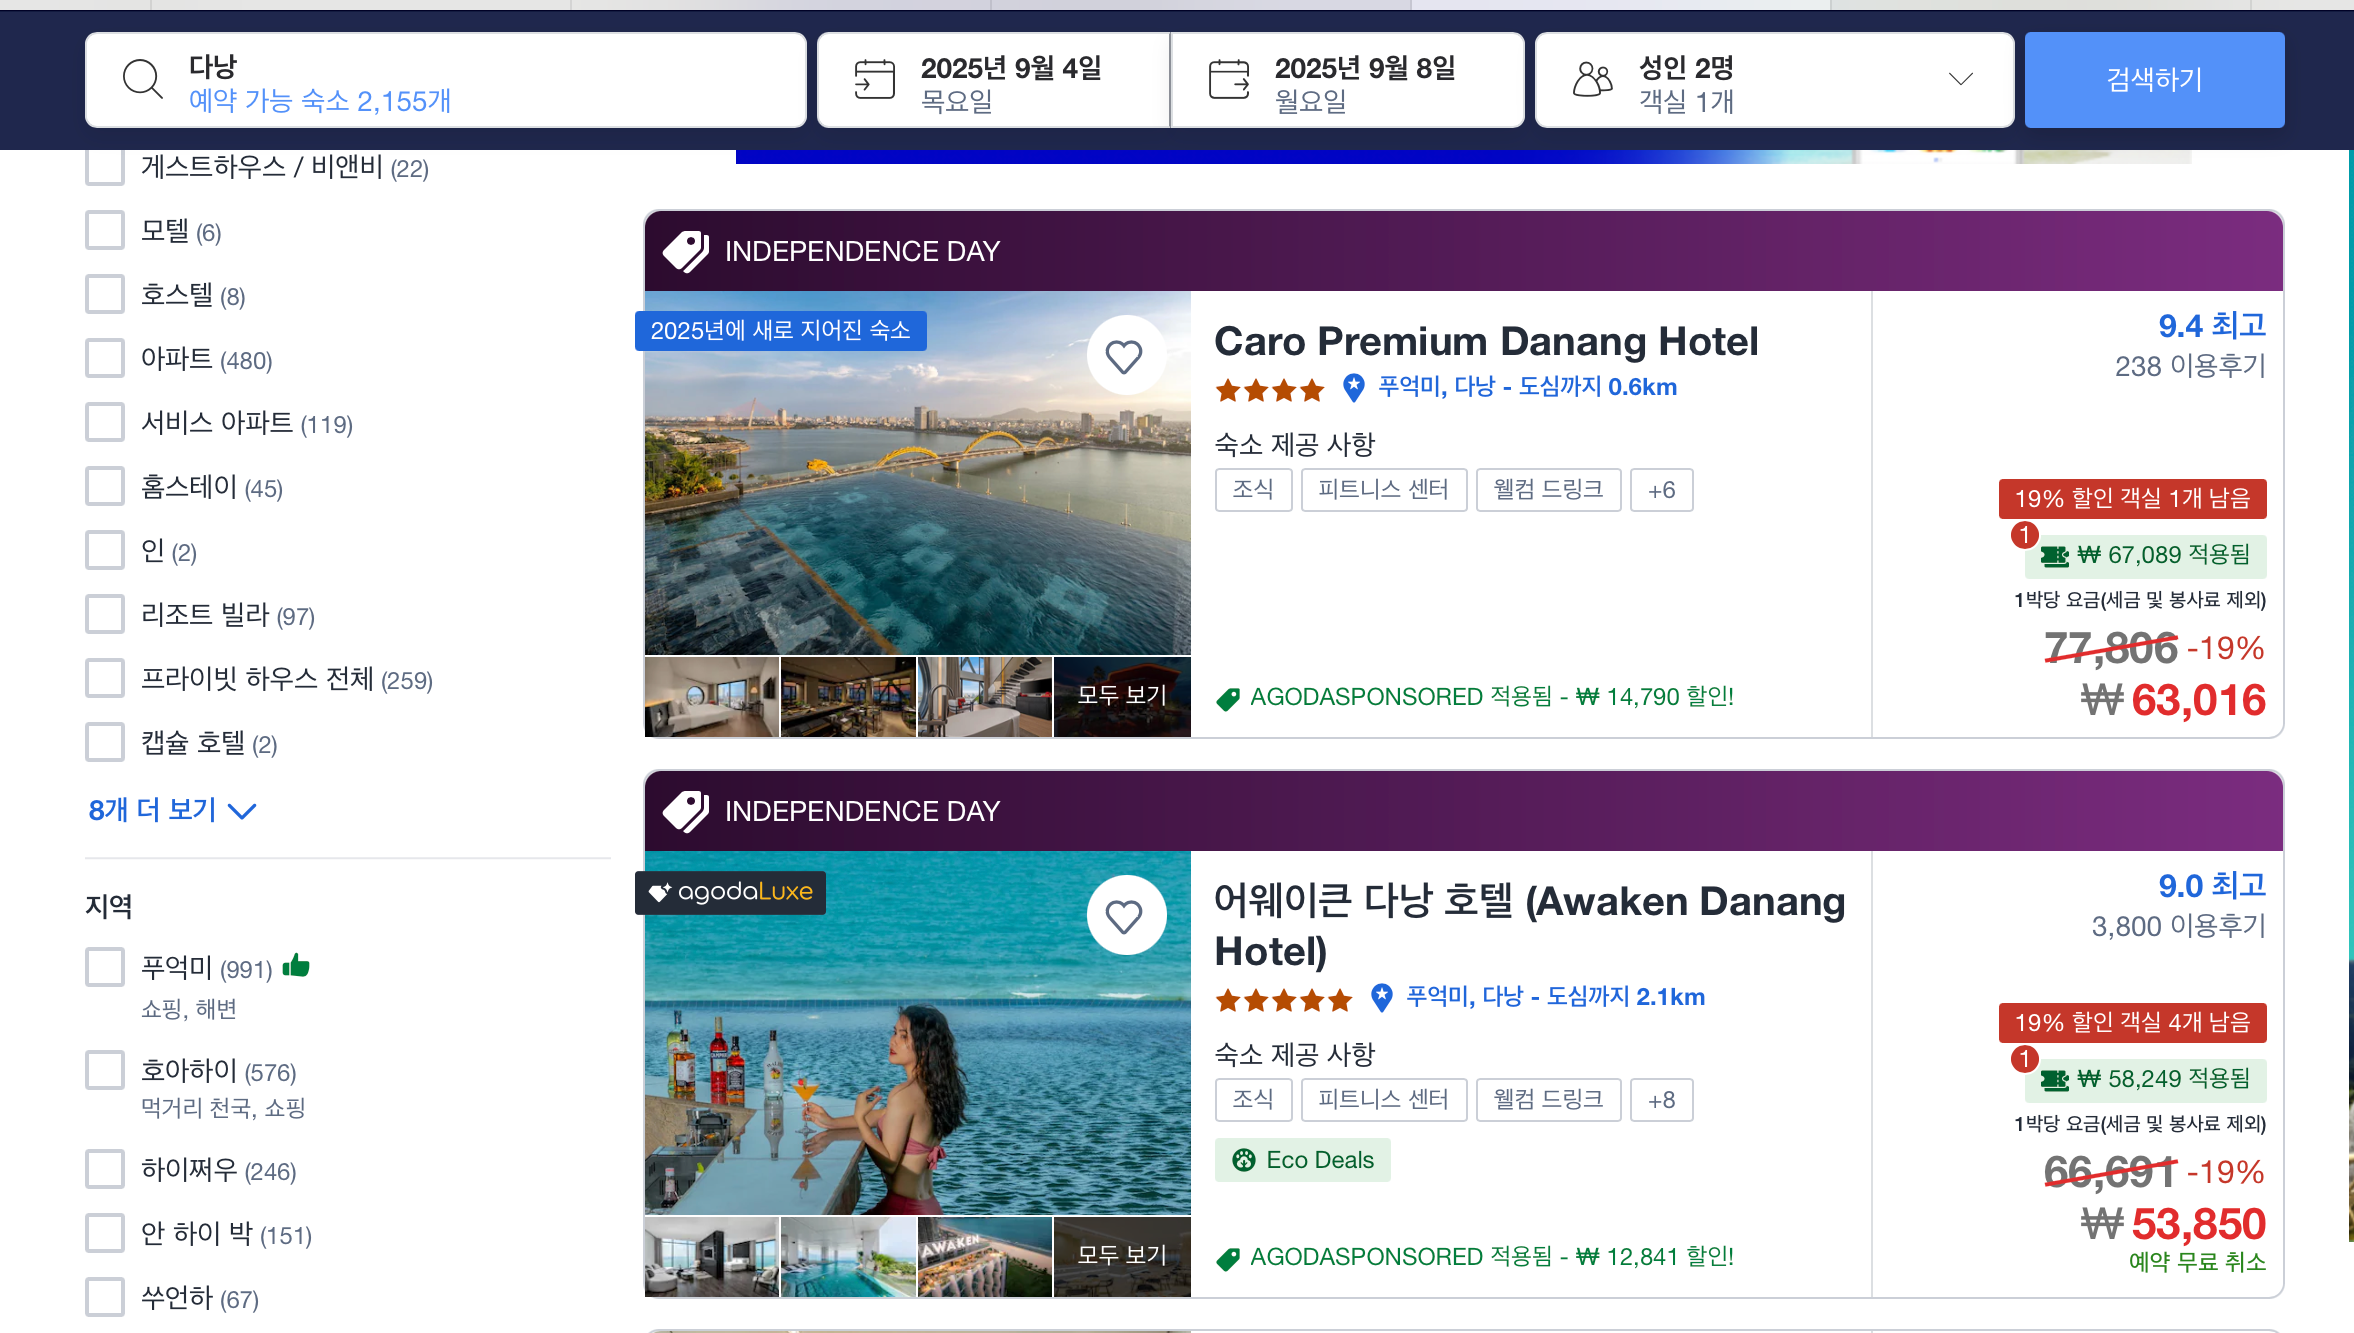This screenshot has width=2354, height=1333.
Task: Open the Caro Premium Danang Hotel title link
Action: coord(1486,342)
